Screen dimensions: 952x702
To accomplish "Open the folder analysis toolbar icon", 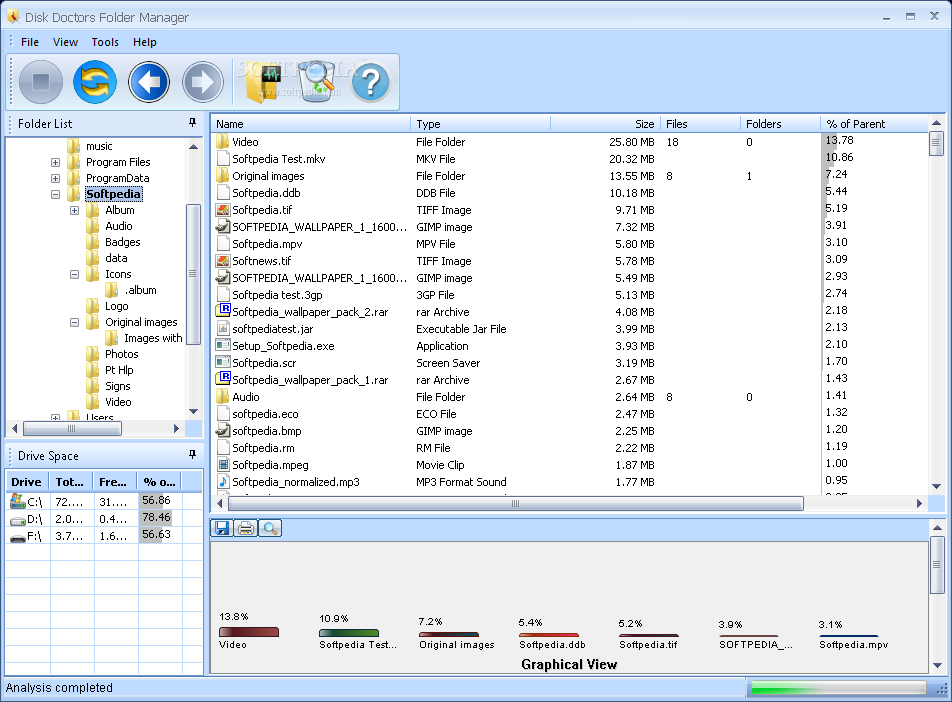I will (x=264, y=83).
